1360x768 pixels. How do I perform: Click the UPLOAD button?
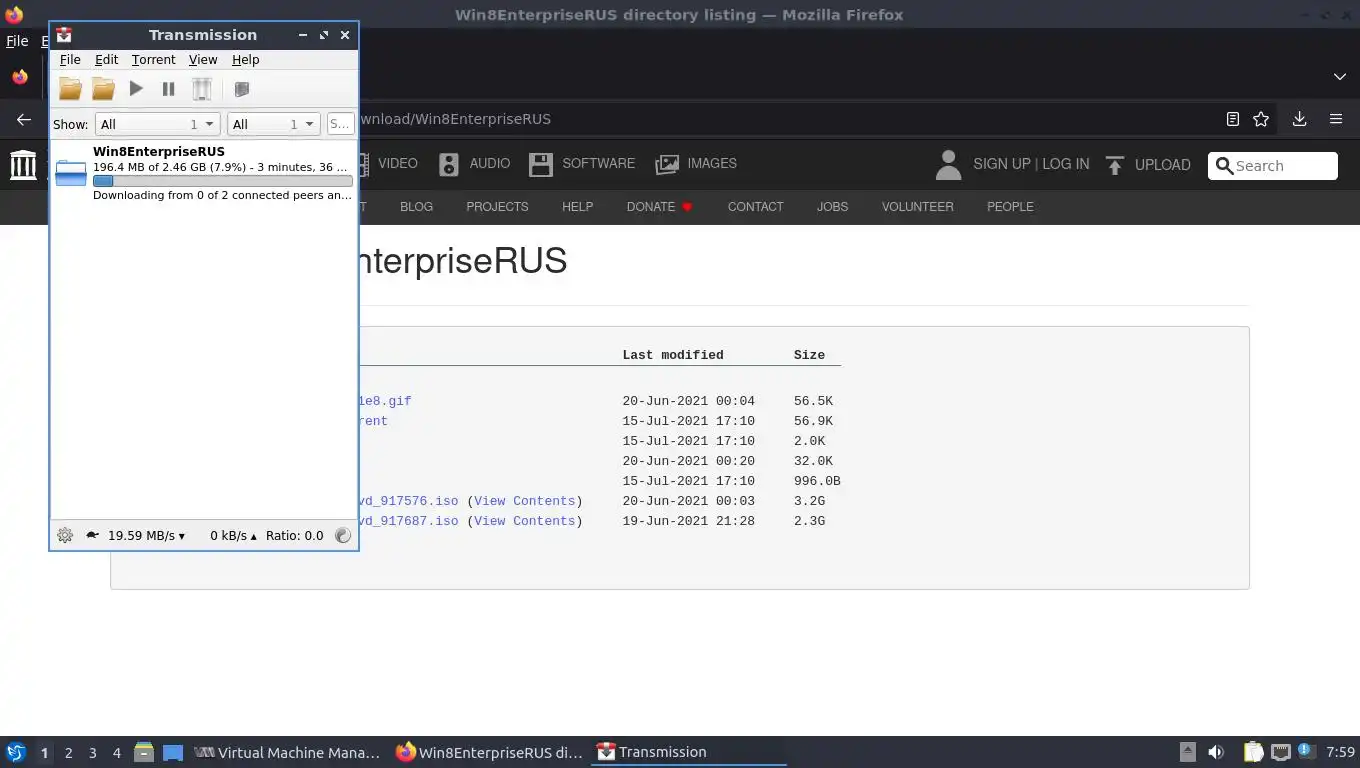coord(1147,165)
